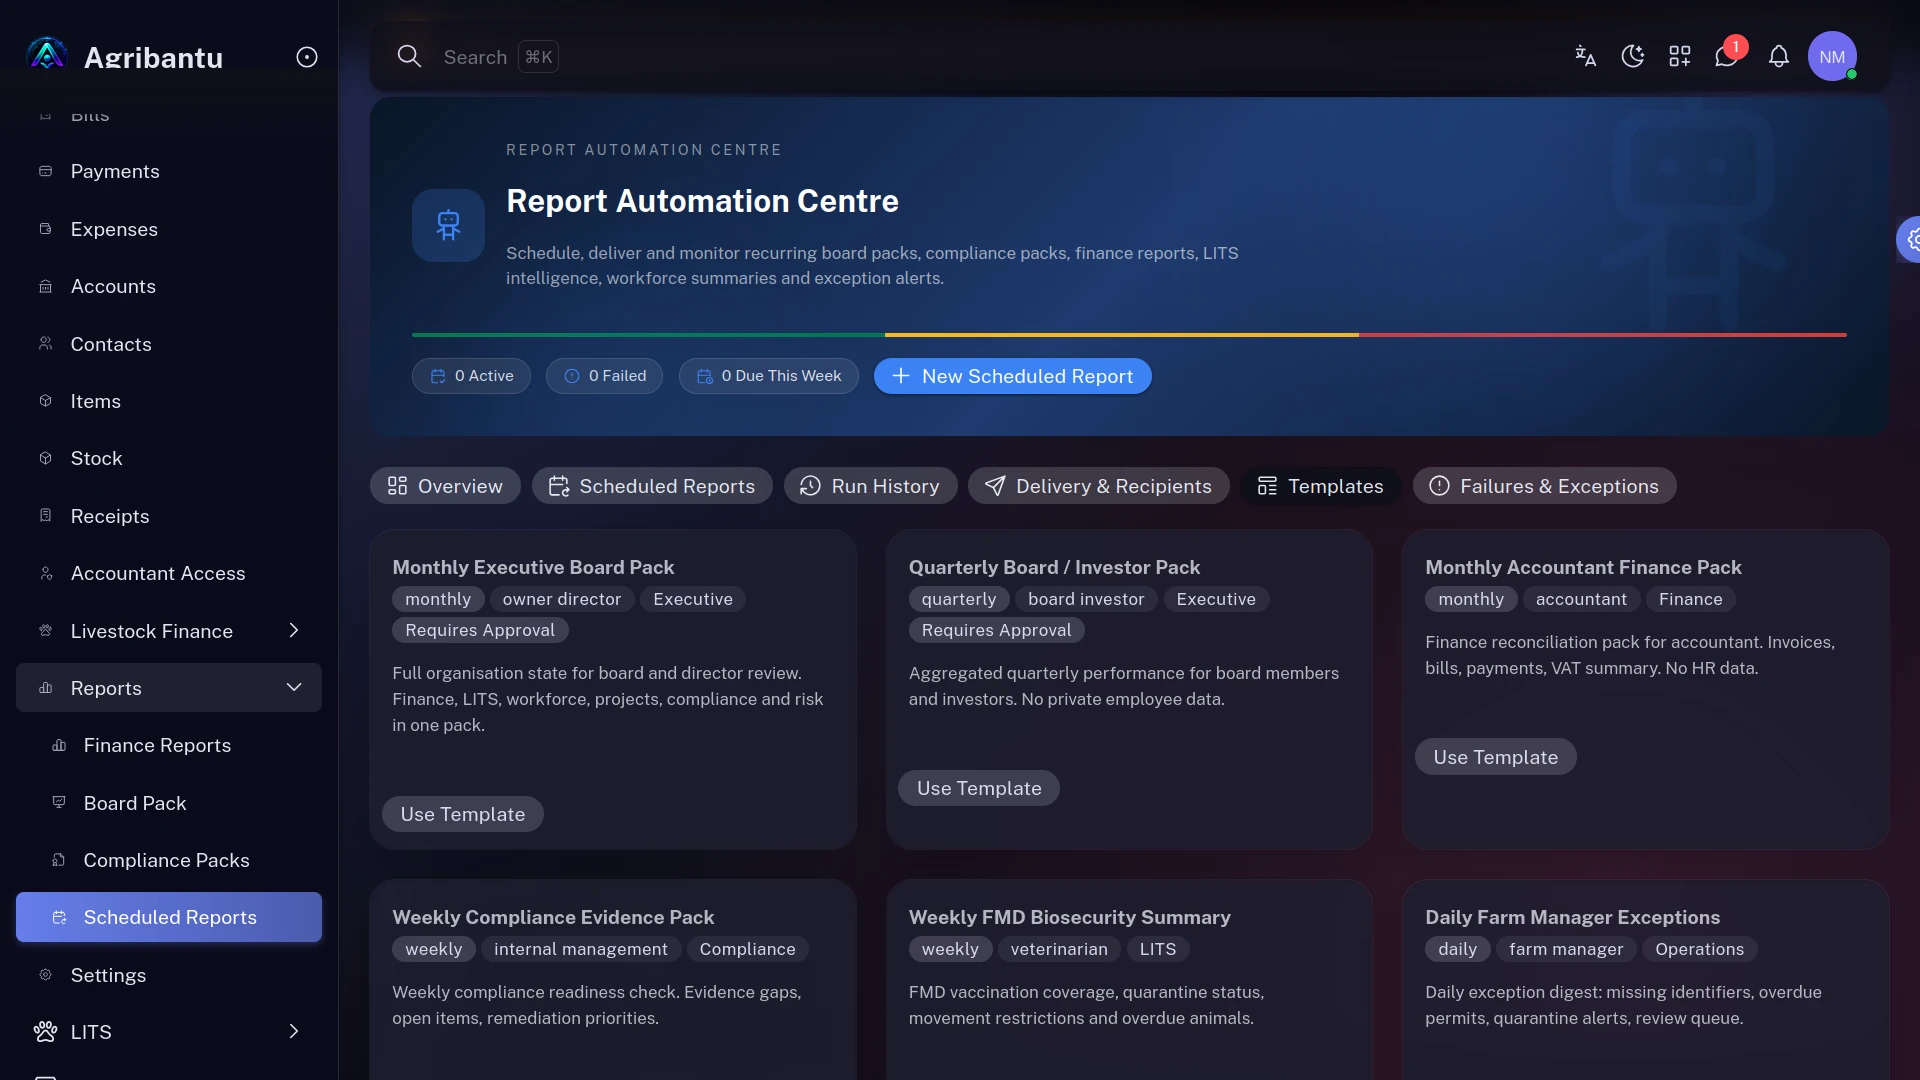
Task: Click the Expenses sidebar icon
Action: 45,229
